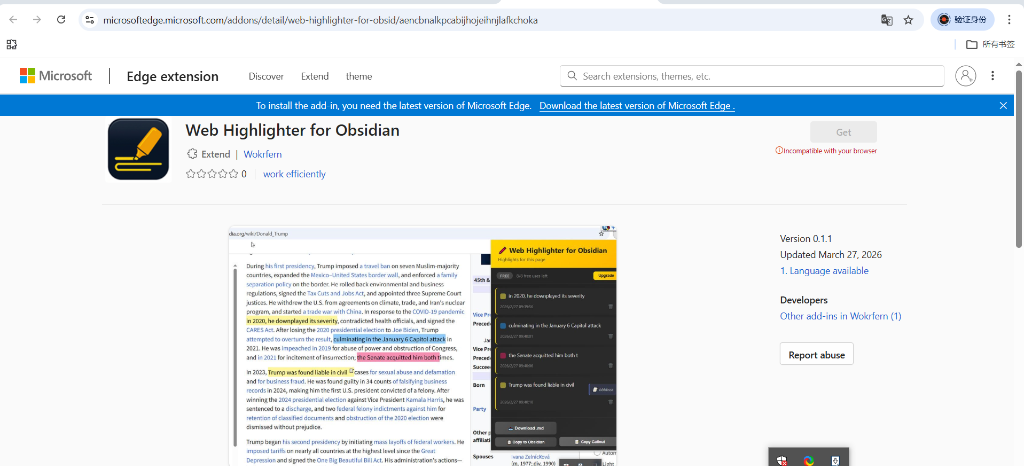This screenshot has height=466, width=1024.
Task: Open the 所有书签 bookmarks folder
Action: 991,44
